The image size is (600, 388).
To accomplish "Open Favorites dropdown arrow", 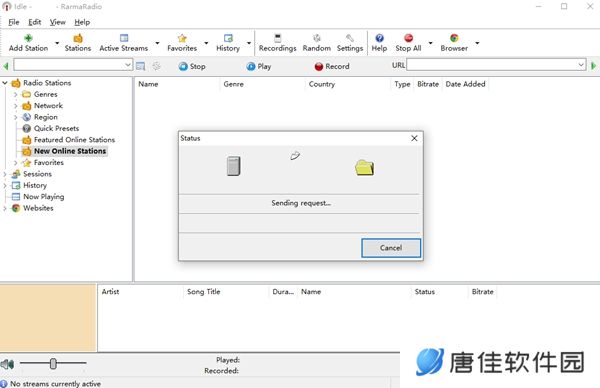I will pyautogui.click(x=206, y=43).
